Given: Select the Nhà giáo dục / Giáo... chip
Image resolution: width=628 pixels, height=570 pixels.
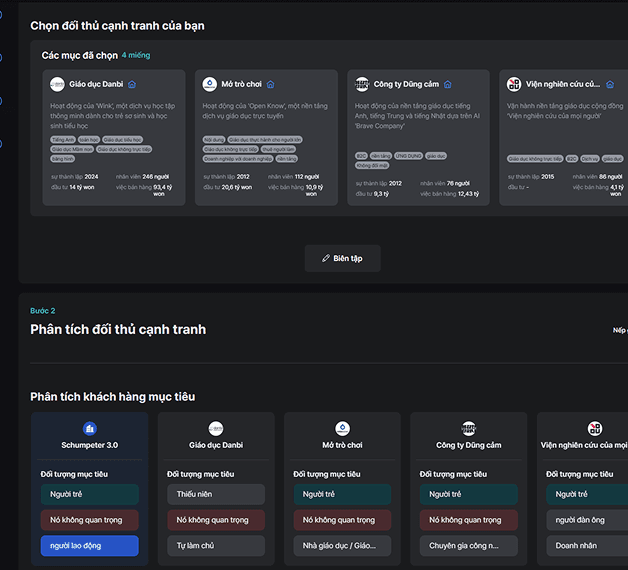Looking at the screenshot, I should pyautogui.click(x=342, y=546).
